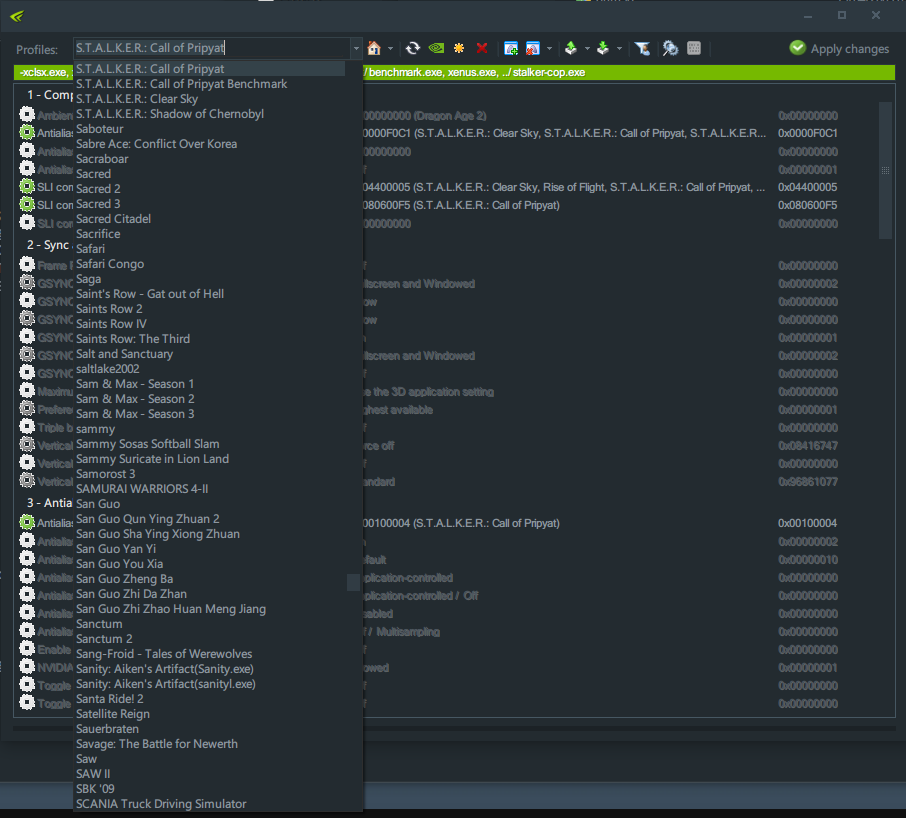Viewport: 906px width, 818px height.
Task: Click the hex value 0x96861077
Action: tap(807, 481)
